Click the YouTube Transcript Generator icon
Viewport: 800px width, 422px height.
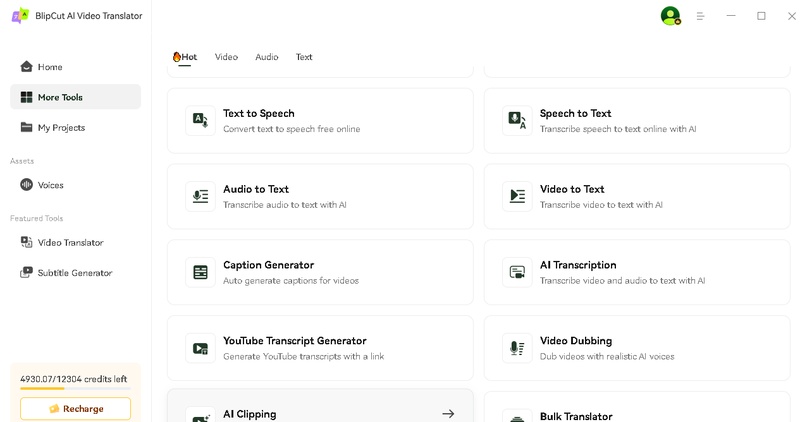pyautogui.click(x=200, y=348)
